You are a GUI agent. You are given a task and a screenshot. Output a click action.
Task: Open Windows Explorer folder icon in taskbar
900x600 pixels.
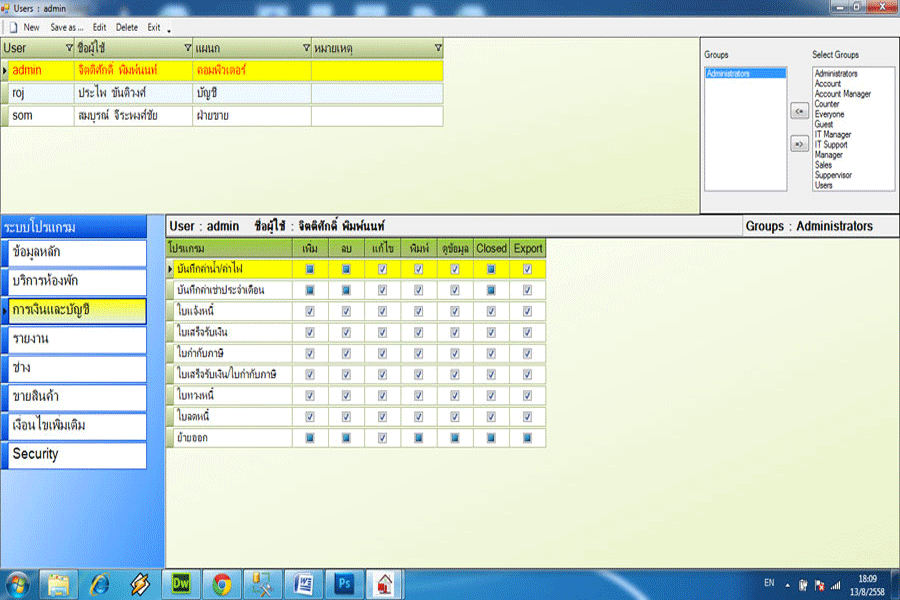[59, 581]
